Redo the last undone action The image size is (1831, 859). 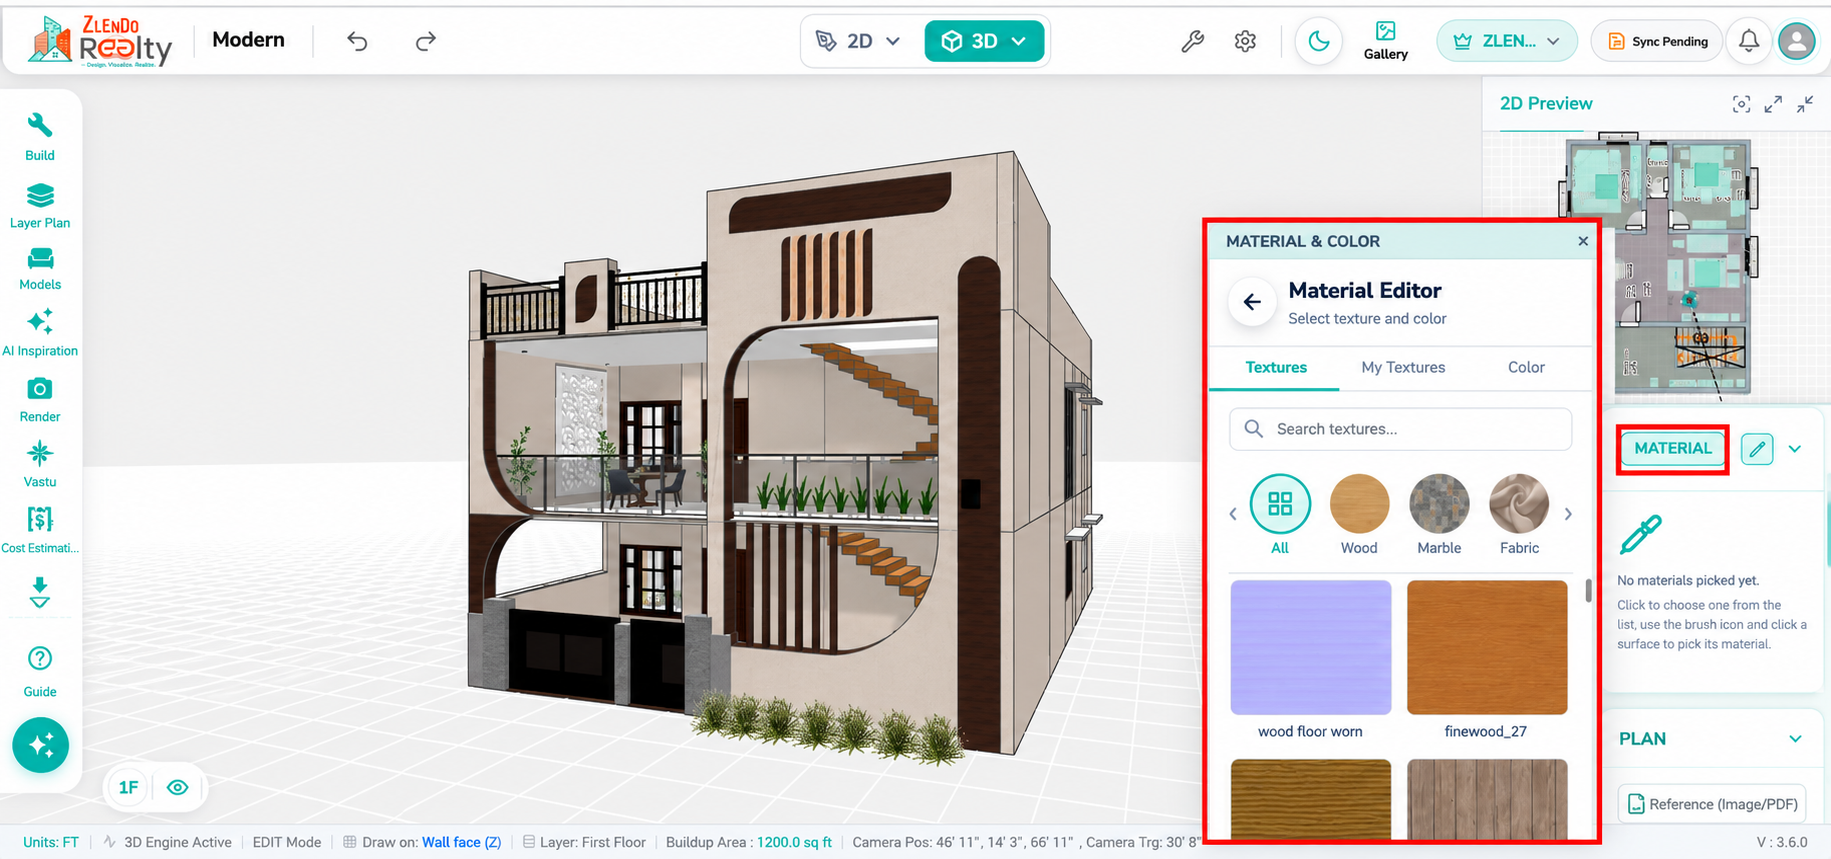426,41
